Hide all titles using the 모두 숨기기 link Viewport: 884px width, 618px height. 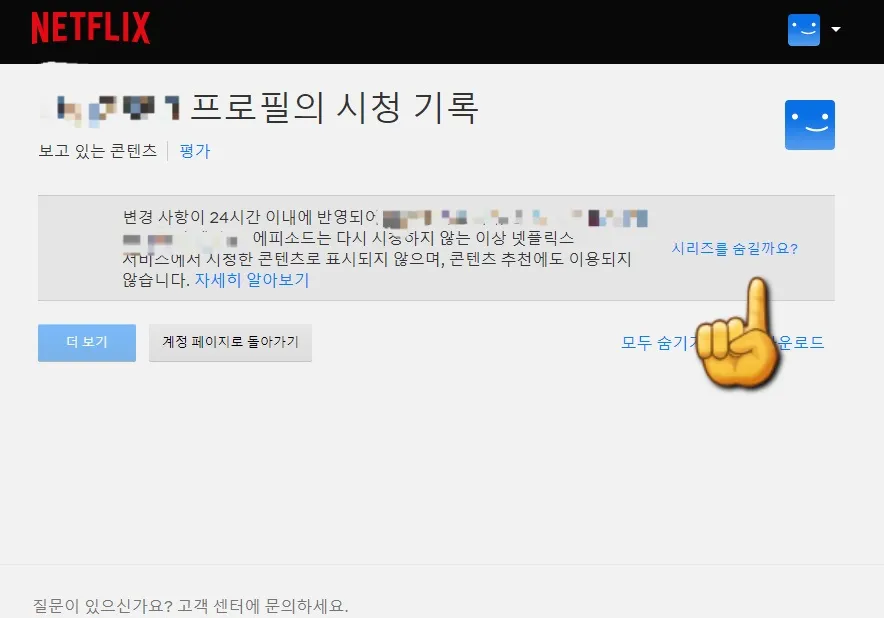point(647,341)
